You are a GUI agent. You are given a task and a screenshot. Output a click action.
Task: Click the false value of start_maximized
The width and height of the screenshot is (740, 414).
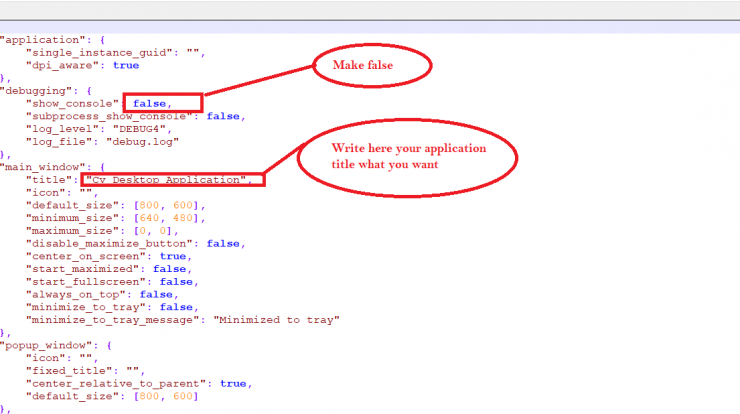(x=169, y=270)
